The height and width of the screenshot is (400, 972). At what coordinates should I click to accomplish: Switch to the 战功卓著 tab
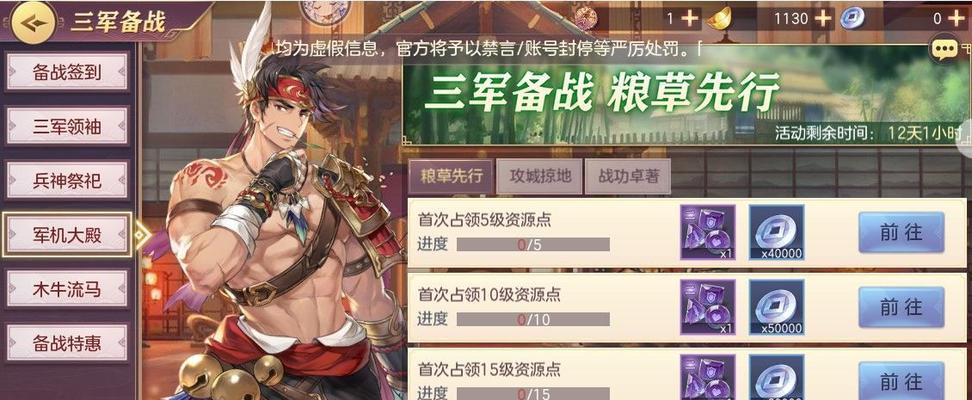click(627, 176)
